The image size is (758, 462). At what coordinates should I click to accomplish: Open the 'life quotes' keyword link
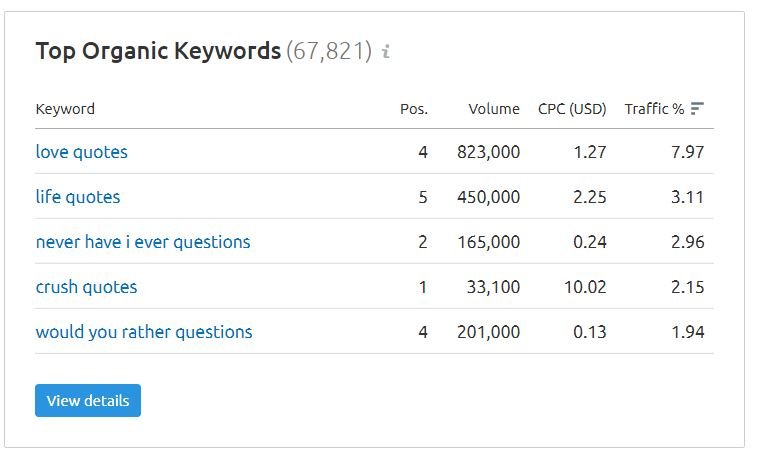click(78, 197)
